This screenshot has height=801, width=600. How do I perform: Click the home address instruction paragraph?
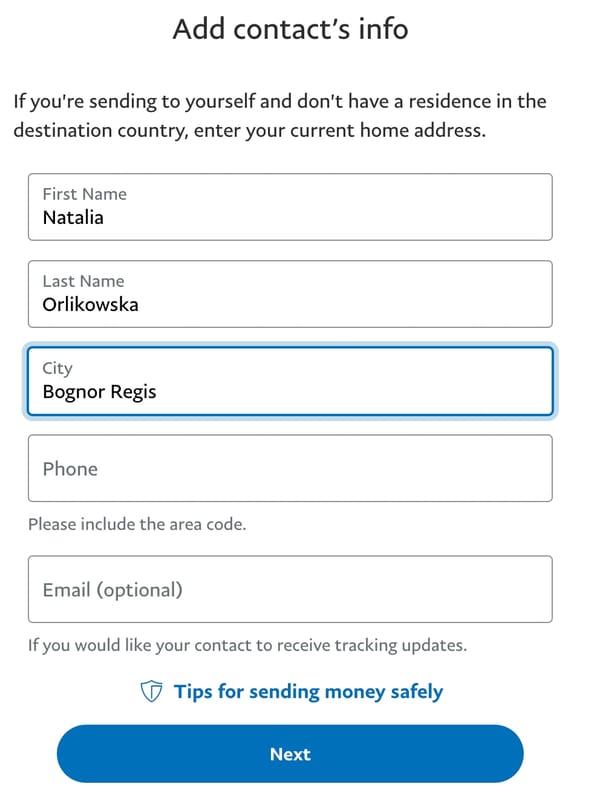[x=280, y=115]
